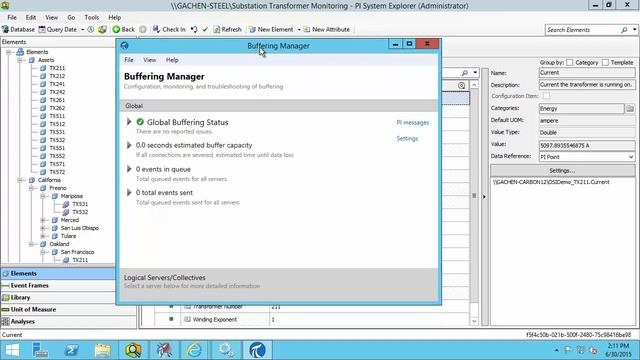Screen dimensions: 640x360
Task: Click the Undo Check Out icon
Action: (194, 29)
